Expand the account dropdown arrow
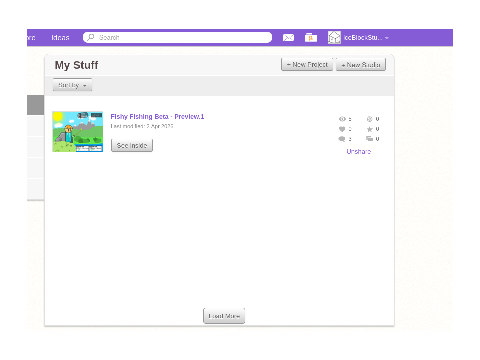480x360 pixels. (x=387, y=38)
